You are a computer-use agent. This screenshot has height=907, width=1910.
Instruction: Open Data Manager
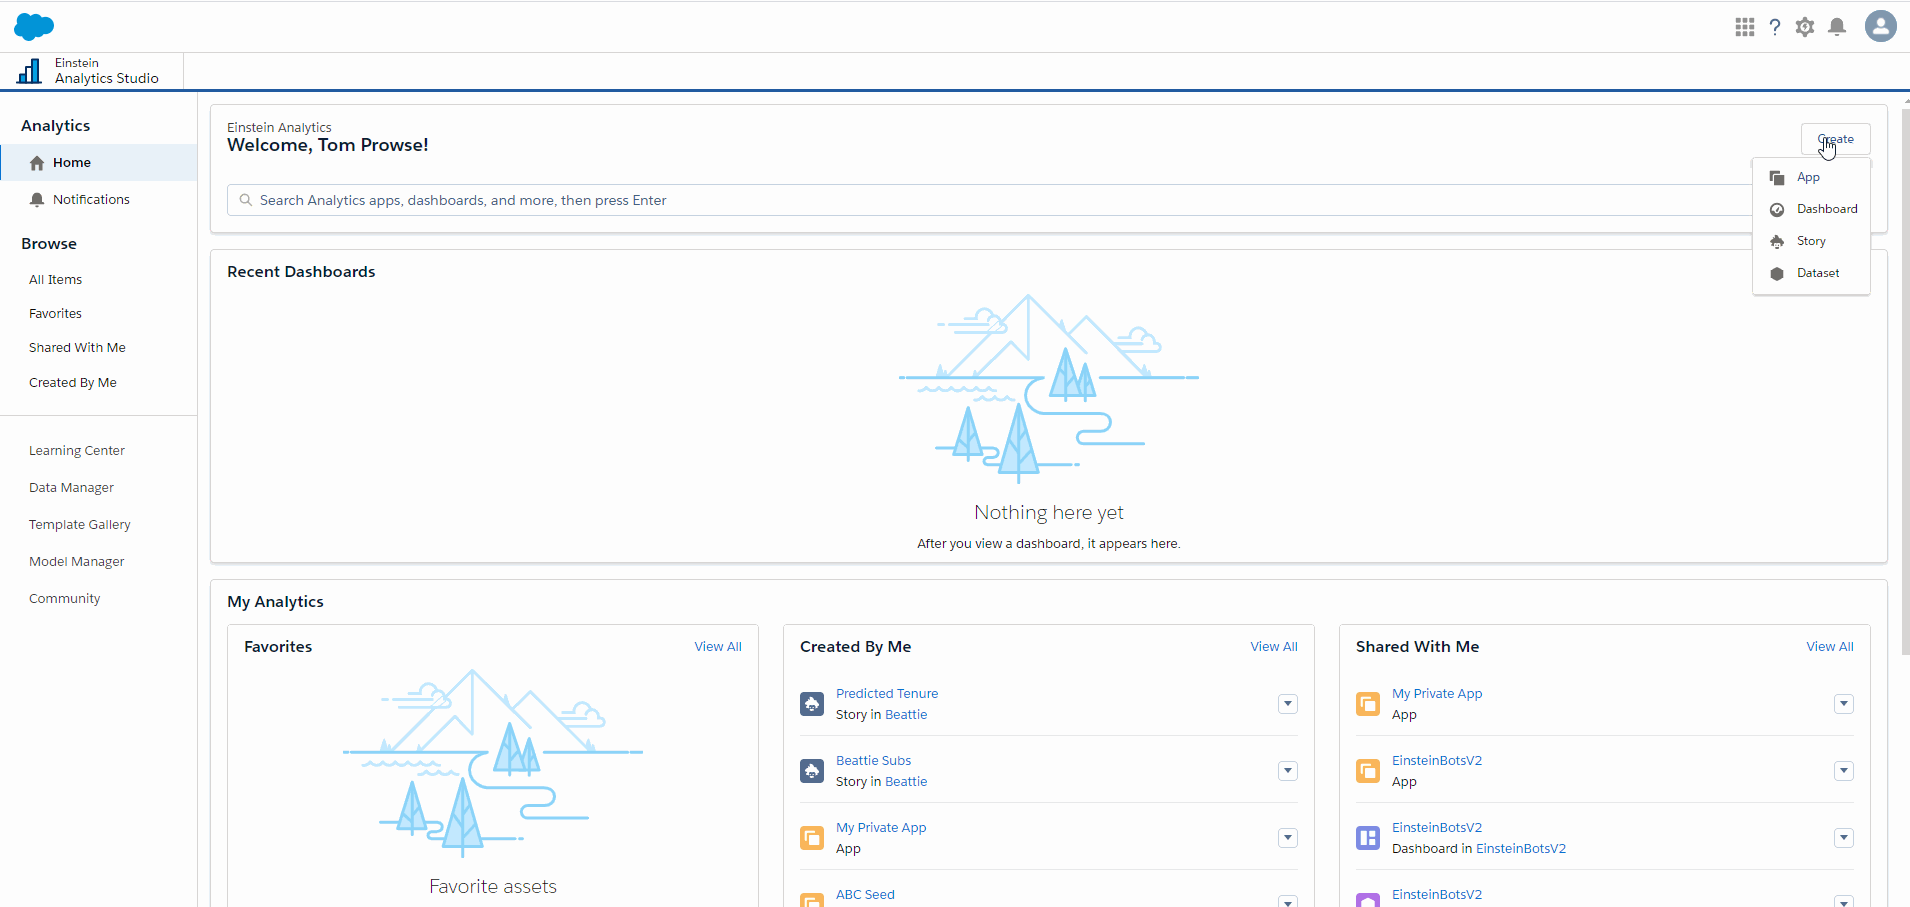(x=72, y=488)
